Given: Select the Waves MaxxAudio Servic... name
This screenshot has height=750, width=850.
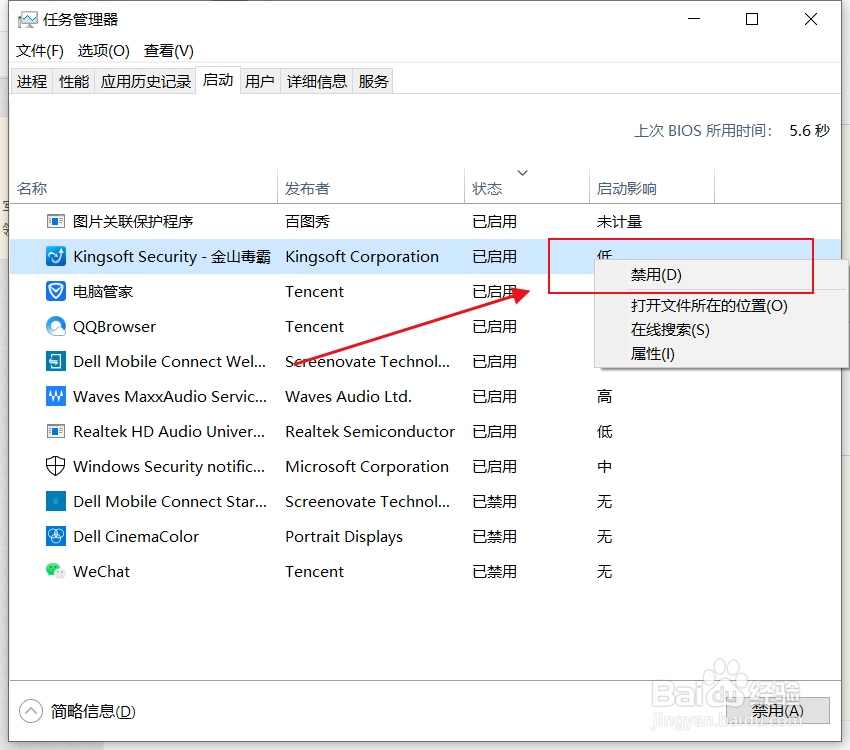Looking at the screenshot, I should click(x=170, y=397).
